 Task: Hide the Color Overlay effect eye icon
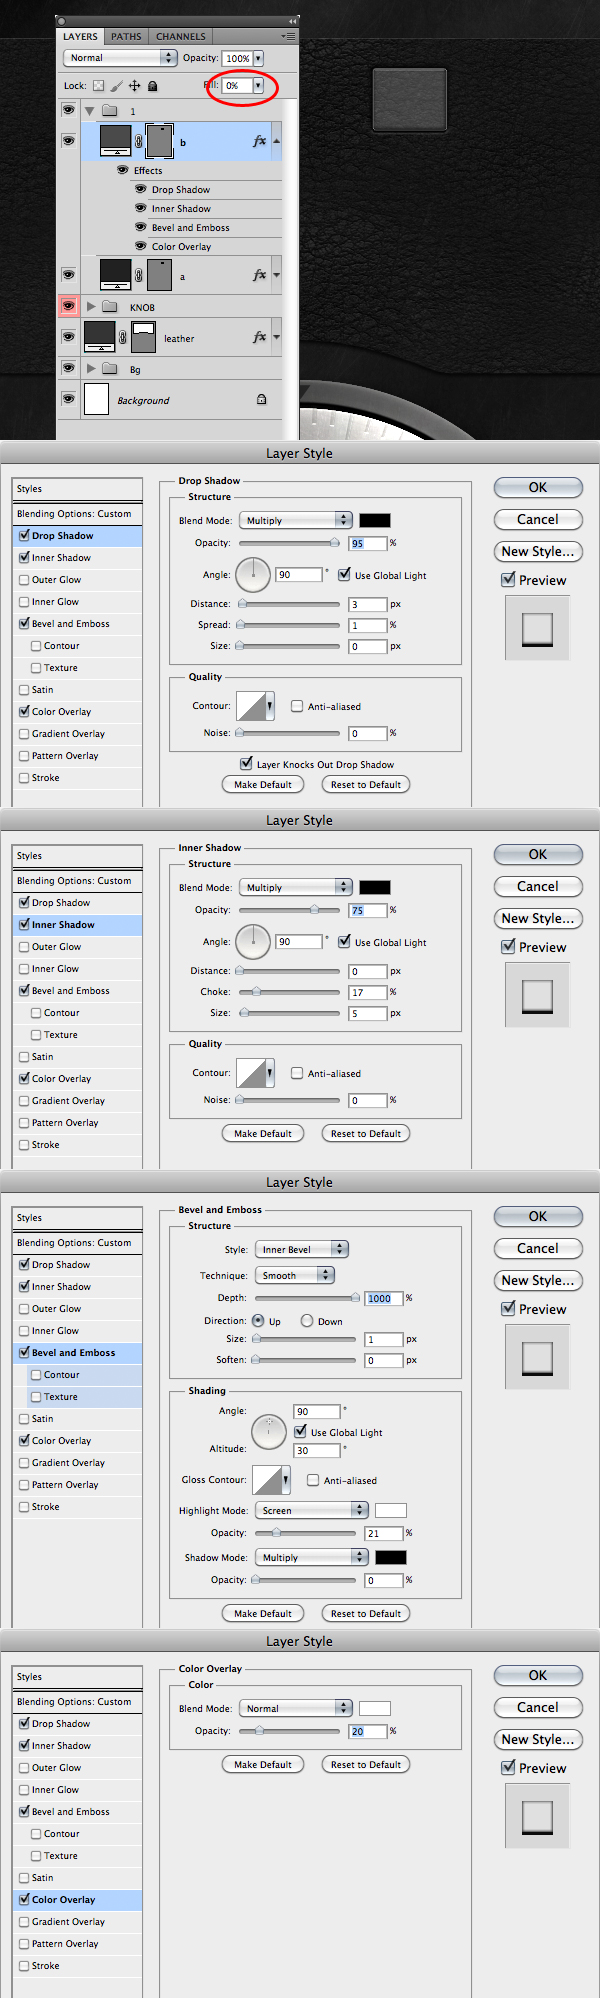(141, 246)
